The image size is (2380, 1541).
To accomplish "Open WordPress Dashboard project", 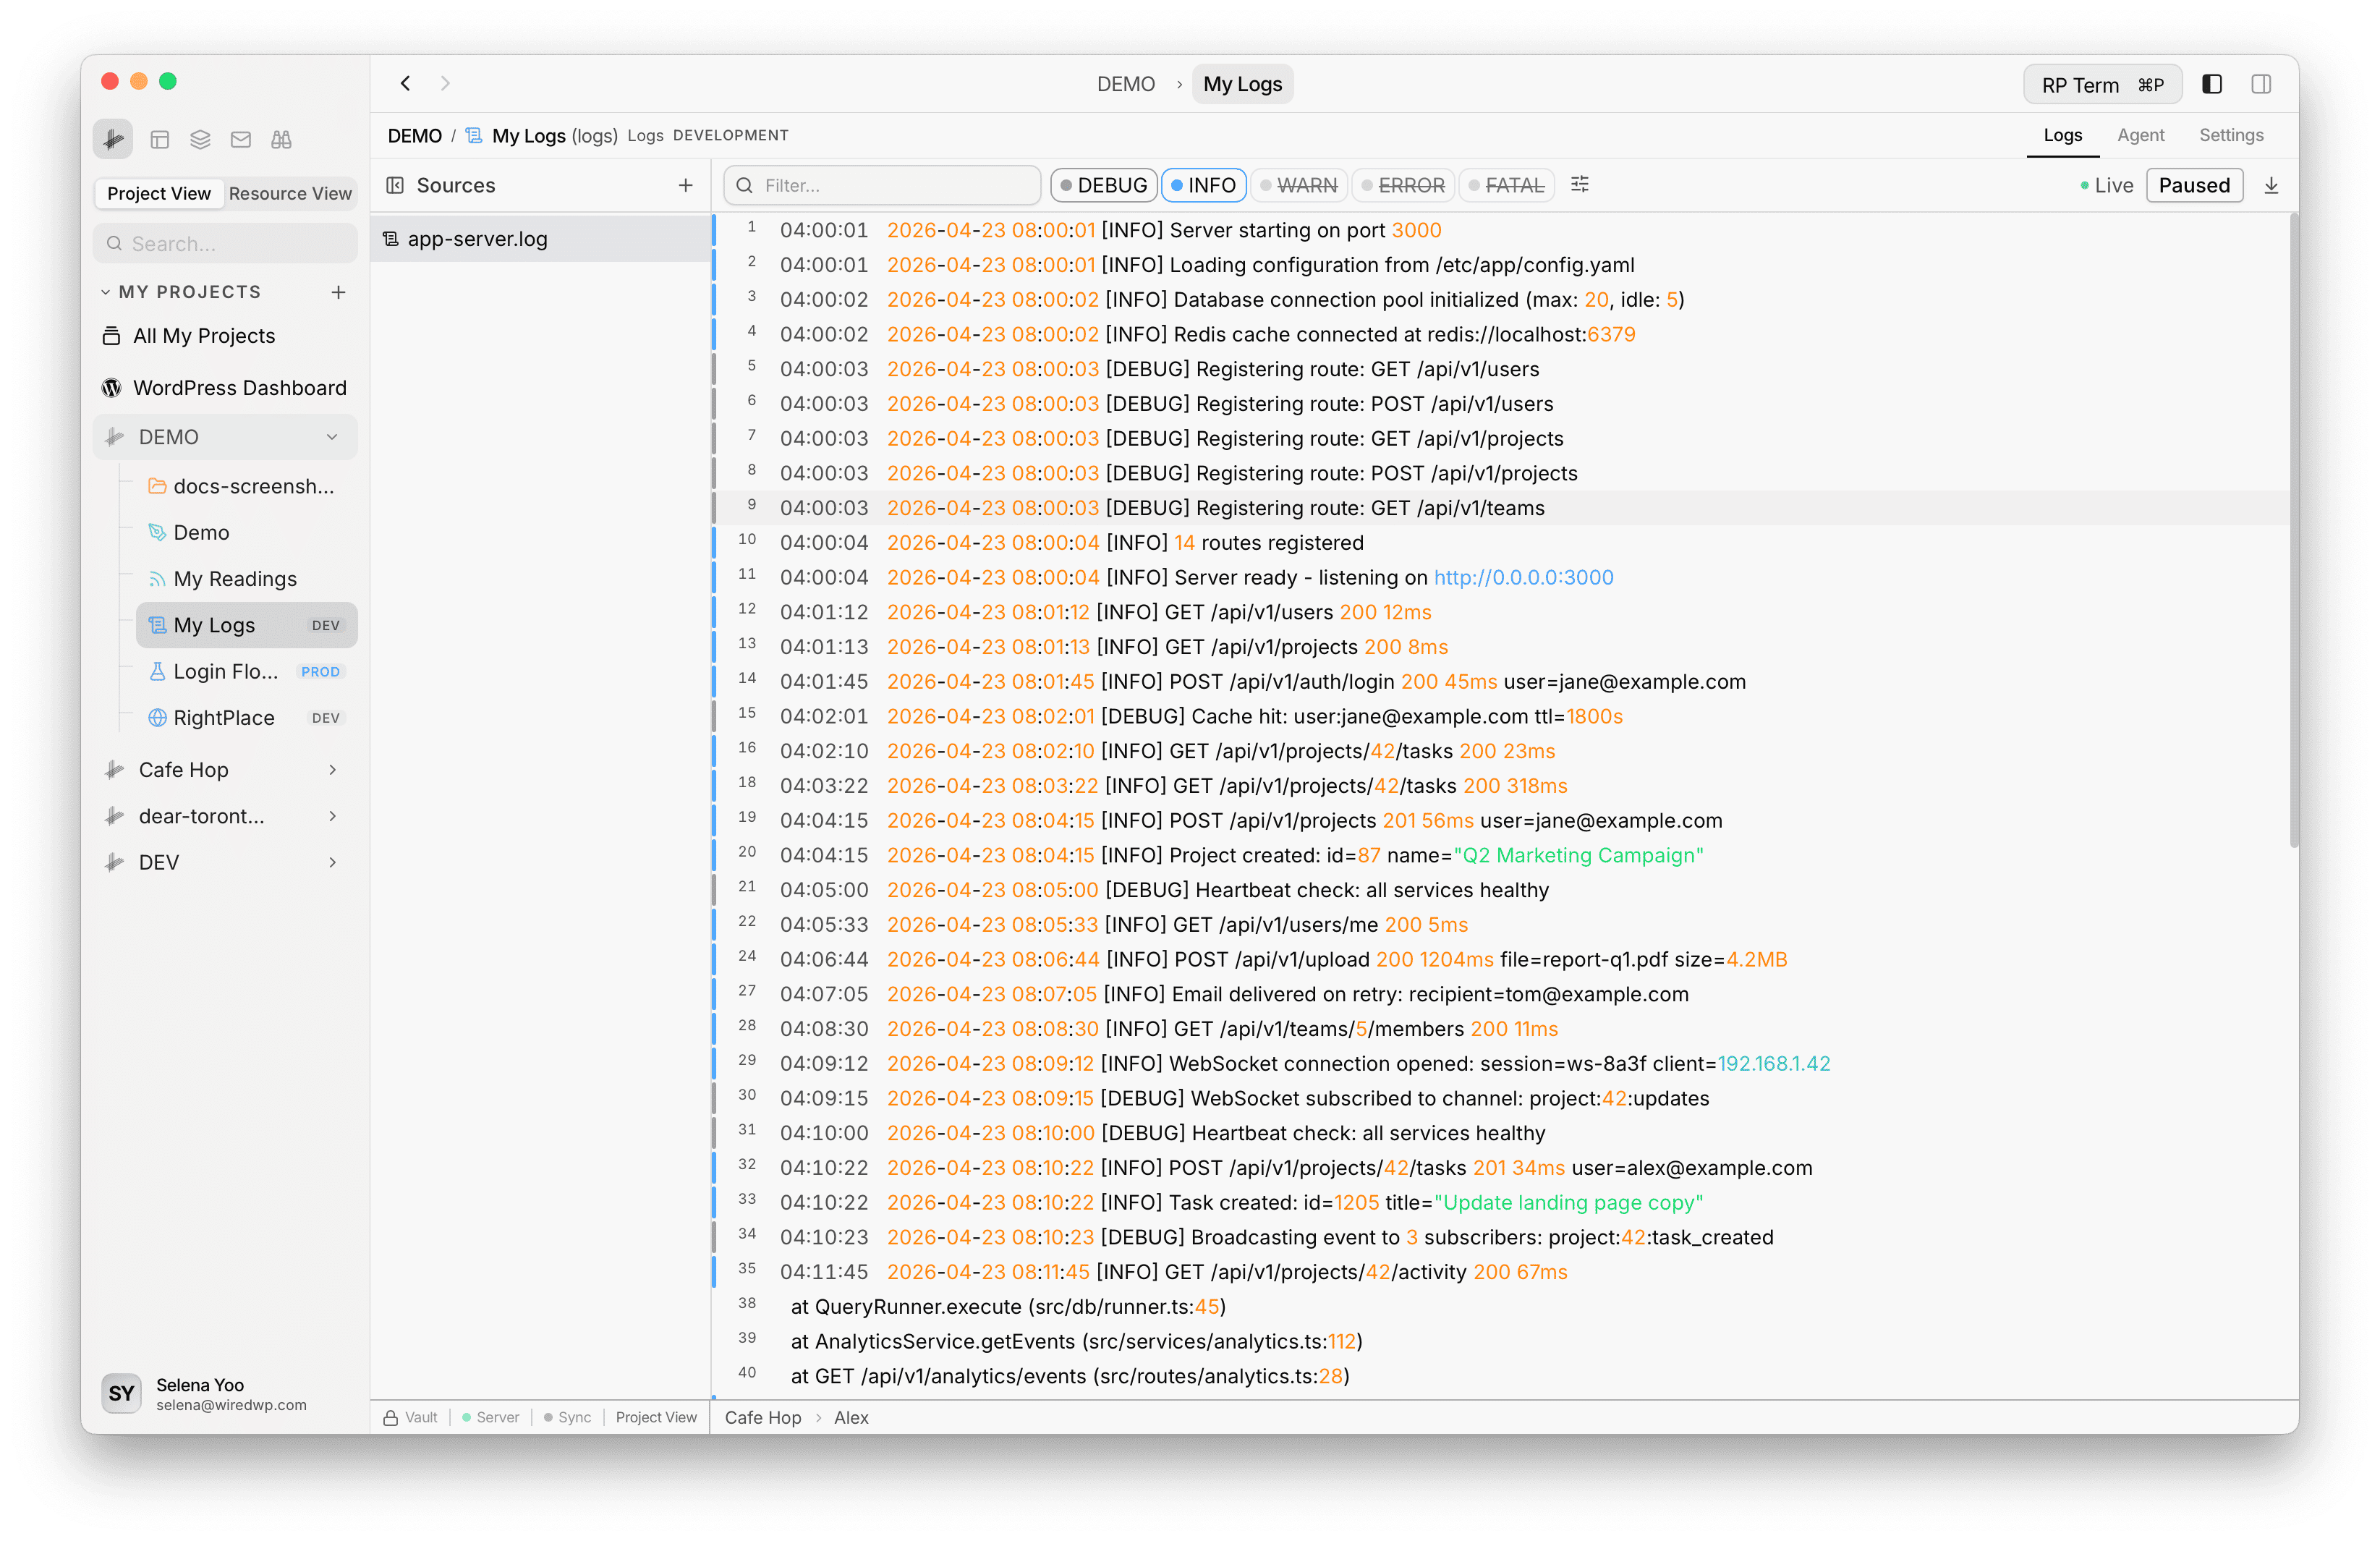I will (x=226, y=388).
